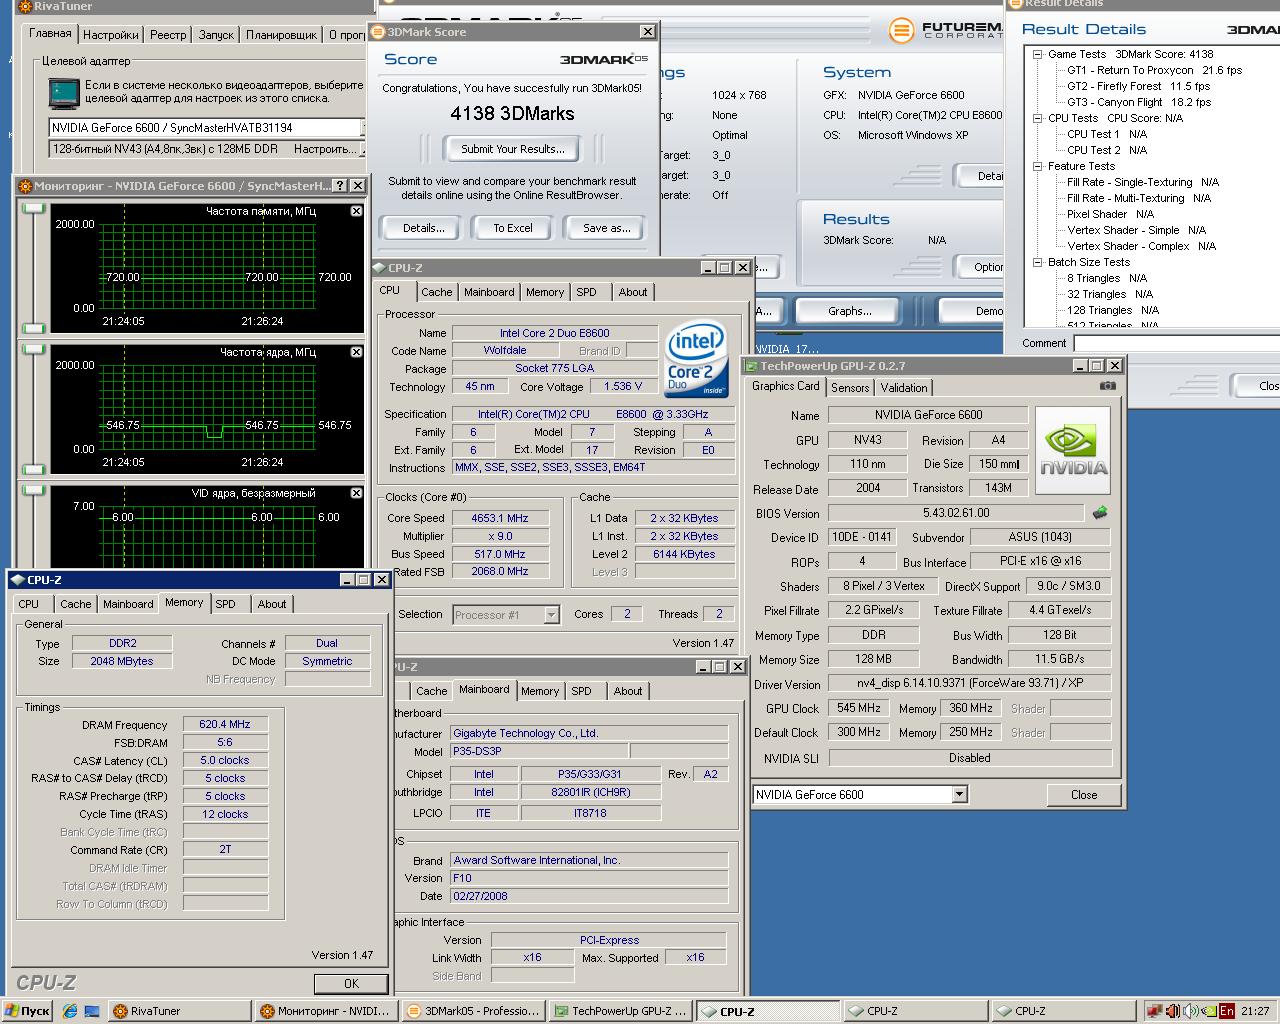This screenshot has width=1280, height=1024.
Task: Click Submit Your Results button
Action: (x=513, y=149)
